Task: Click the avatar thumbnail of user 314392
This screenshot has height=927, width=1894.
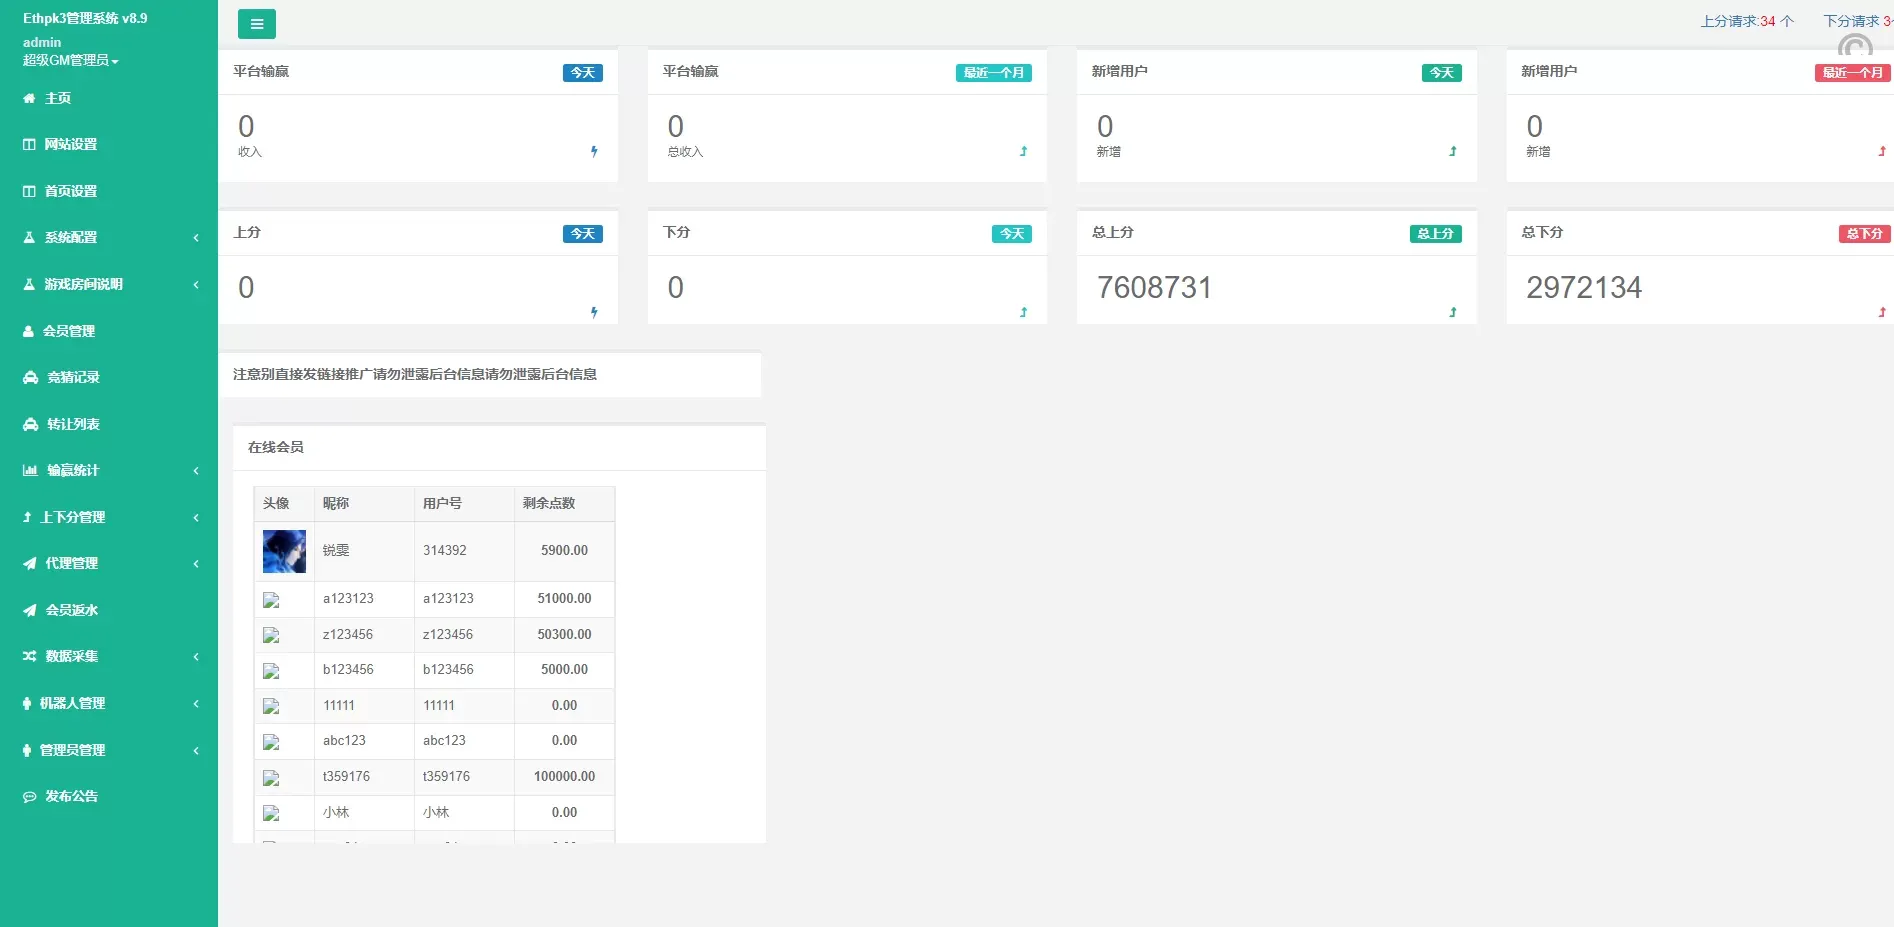Action: coord(284,551)
